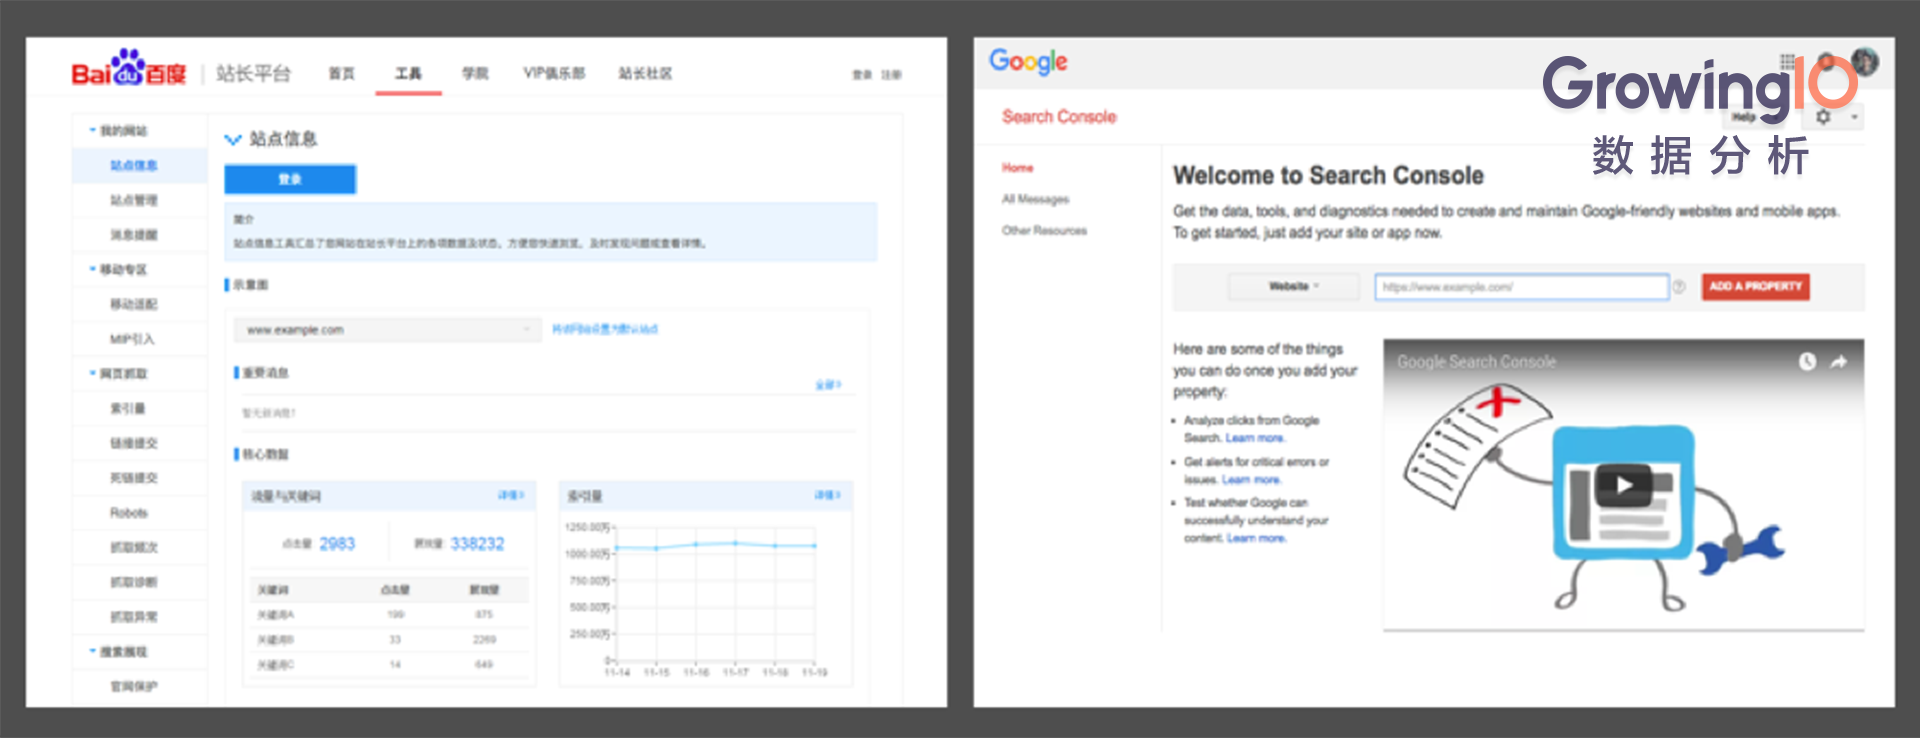Open All Messages in Search Console

coord(1035,199)
